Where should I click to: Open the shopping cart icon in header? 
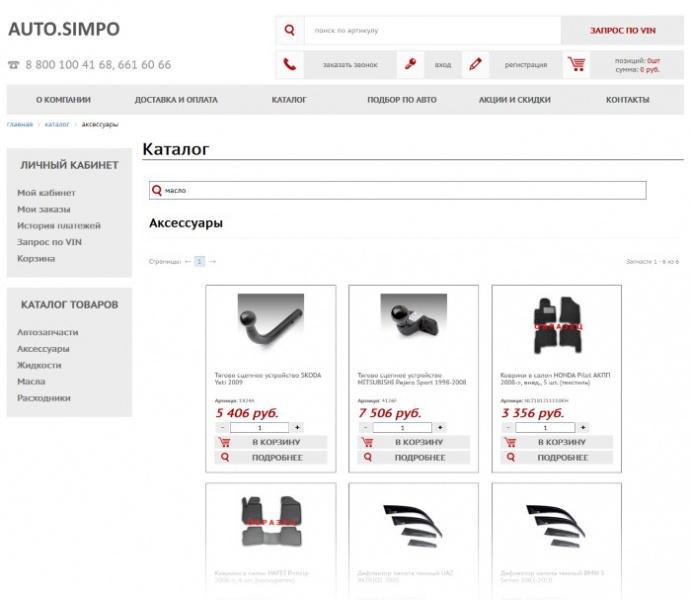pyautogui.click(x=576, y=65)
